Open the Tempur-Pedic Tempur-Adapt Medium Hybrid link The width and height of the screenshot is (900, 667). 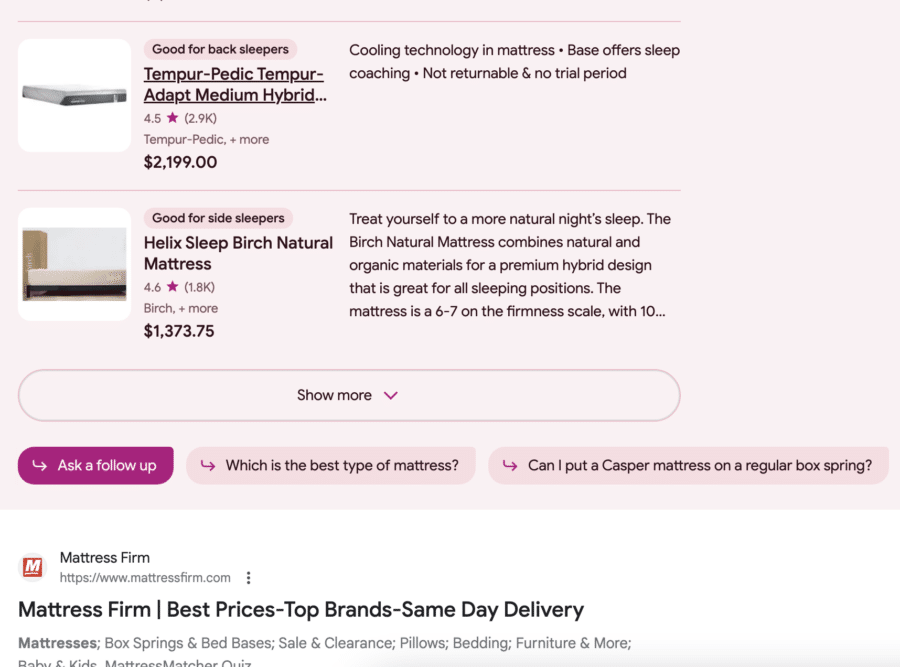pos(235,84)
